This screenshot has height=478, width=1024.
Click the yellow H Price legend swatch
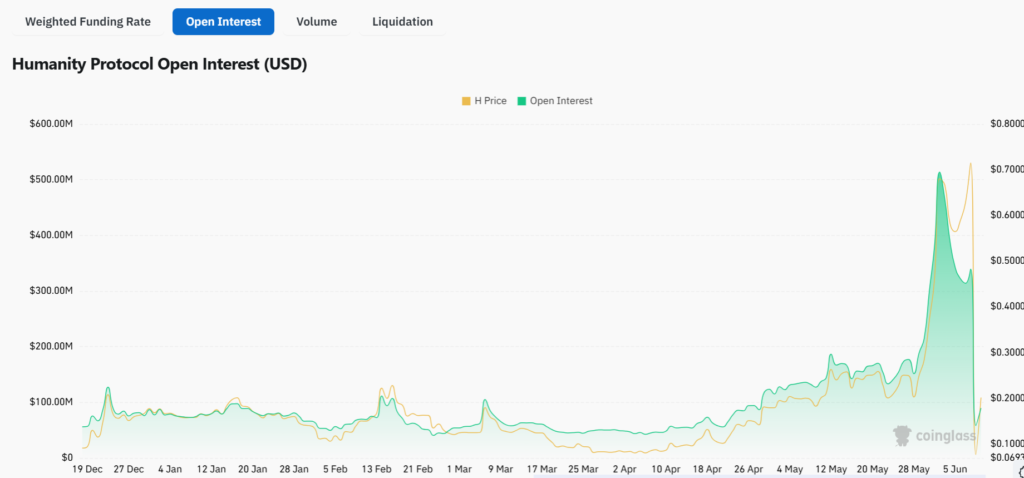pos(466,101)
